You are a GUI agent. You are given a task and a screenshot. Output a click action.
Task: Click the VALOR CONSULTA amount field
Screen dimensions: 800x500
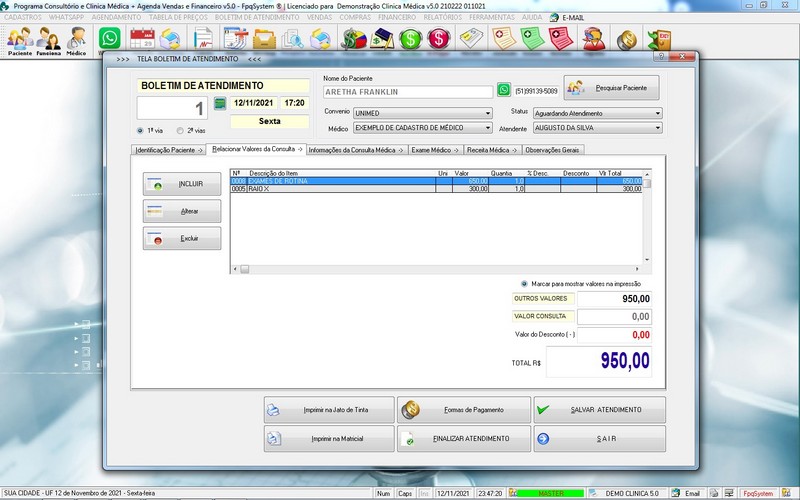(614, 316)
